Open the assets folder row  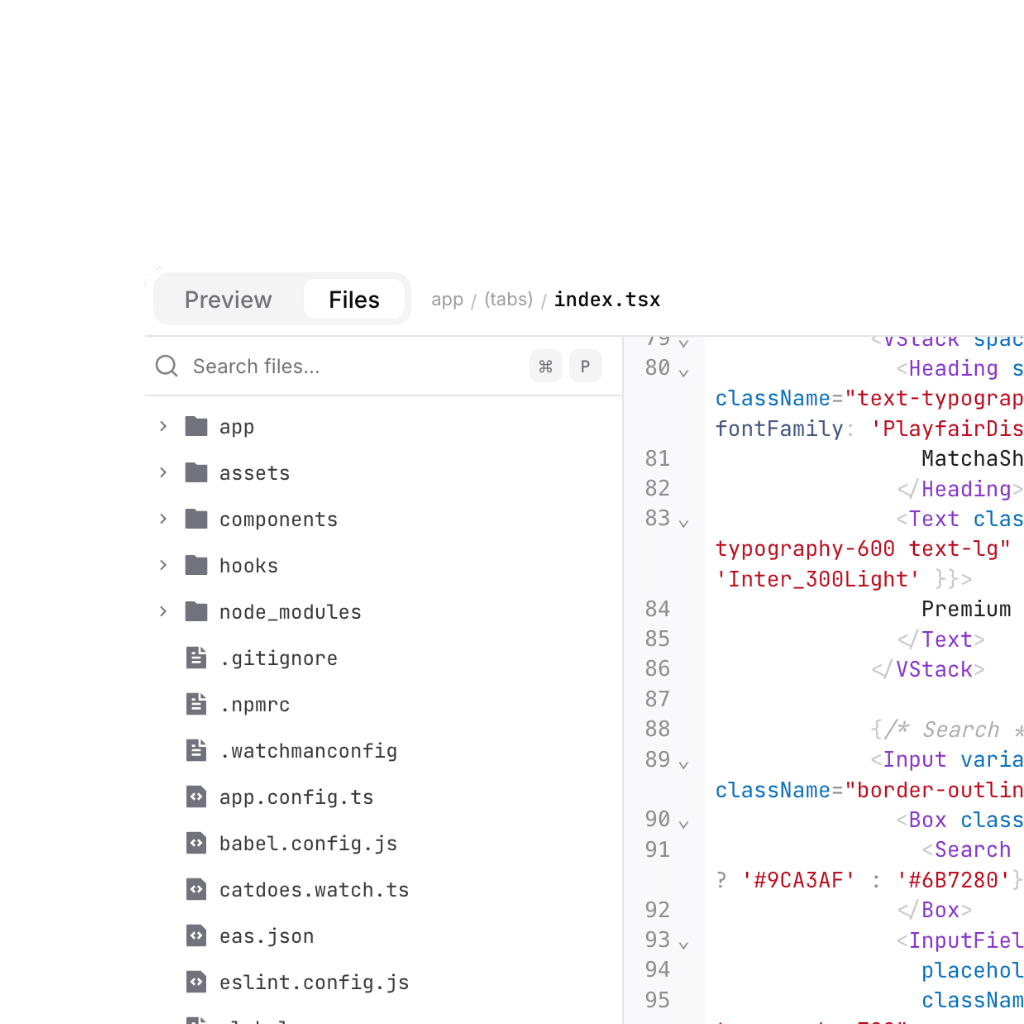[383, 473]
